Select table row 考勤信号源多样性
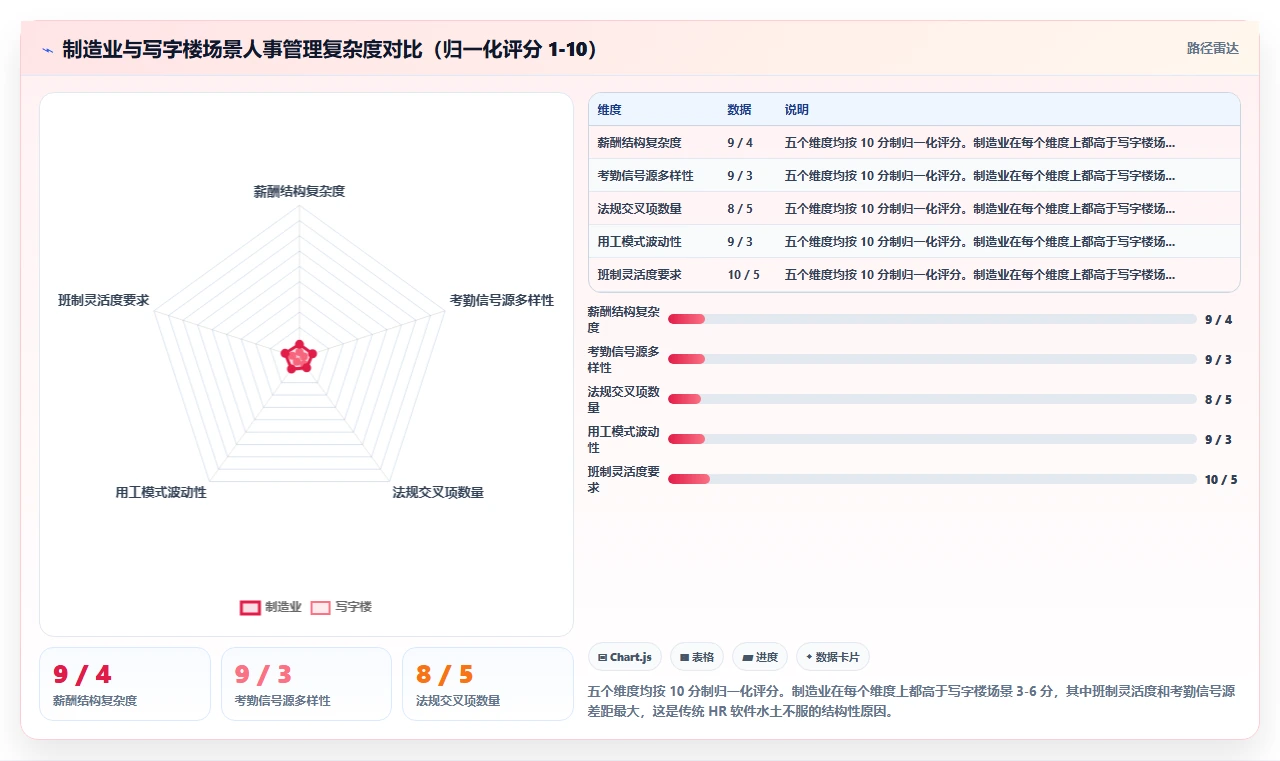Screen dimensions: 1280x761 point(914,176)
